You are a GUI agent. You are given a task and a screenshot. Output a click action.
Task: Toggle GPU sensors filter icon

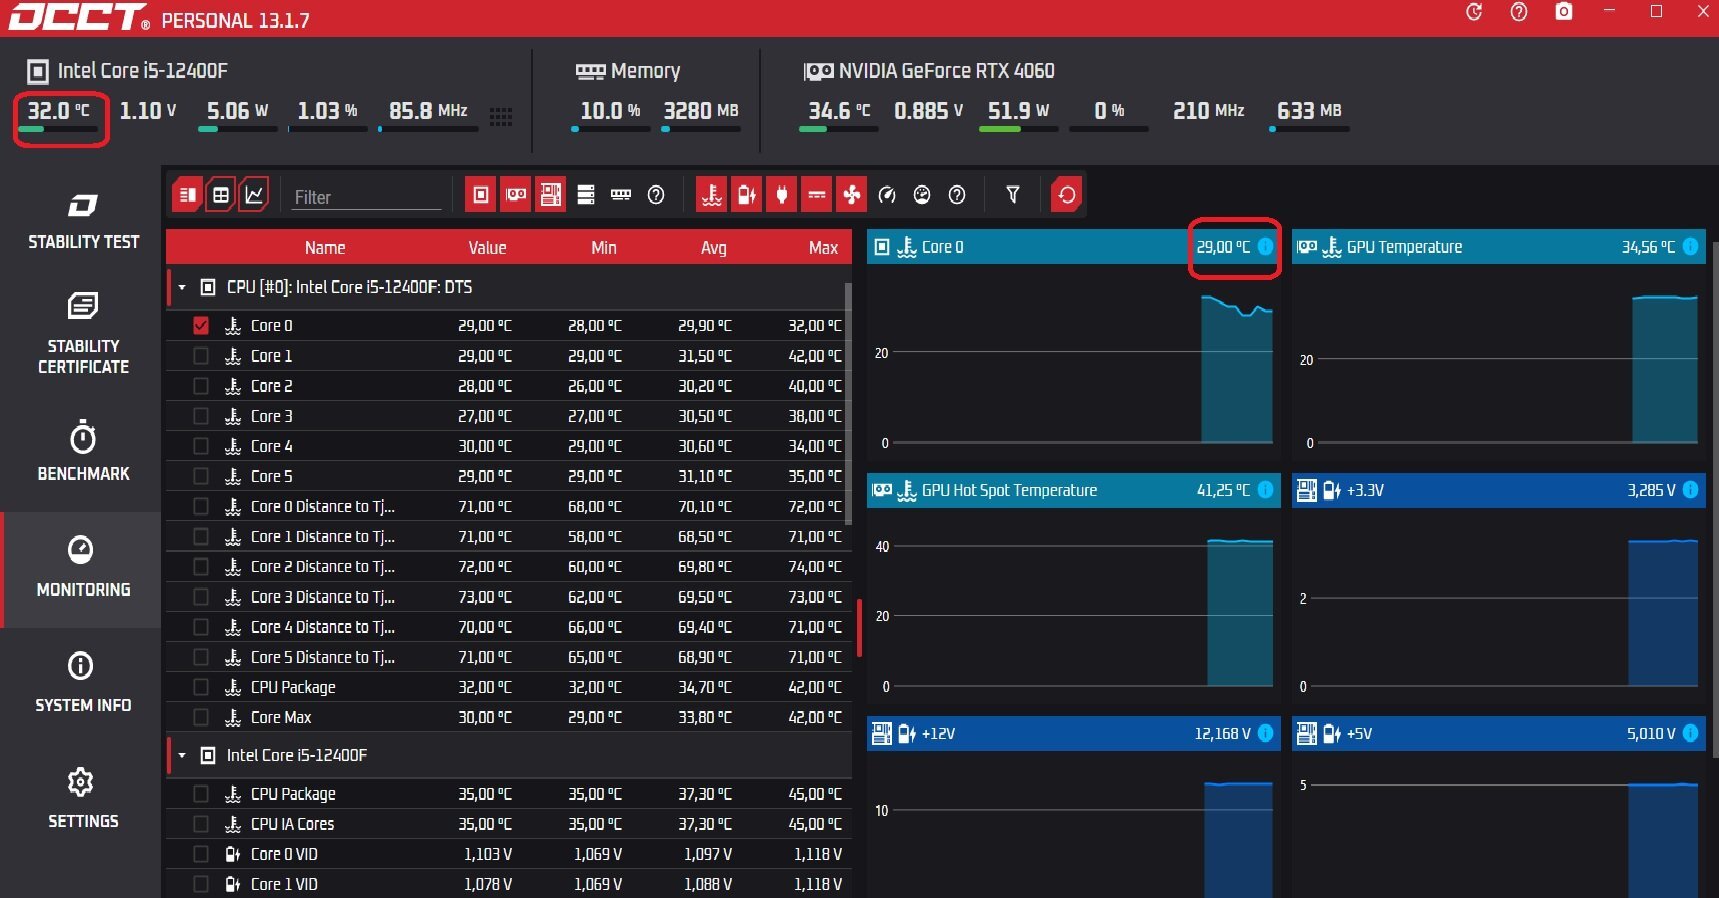(516, 195)
